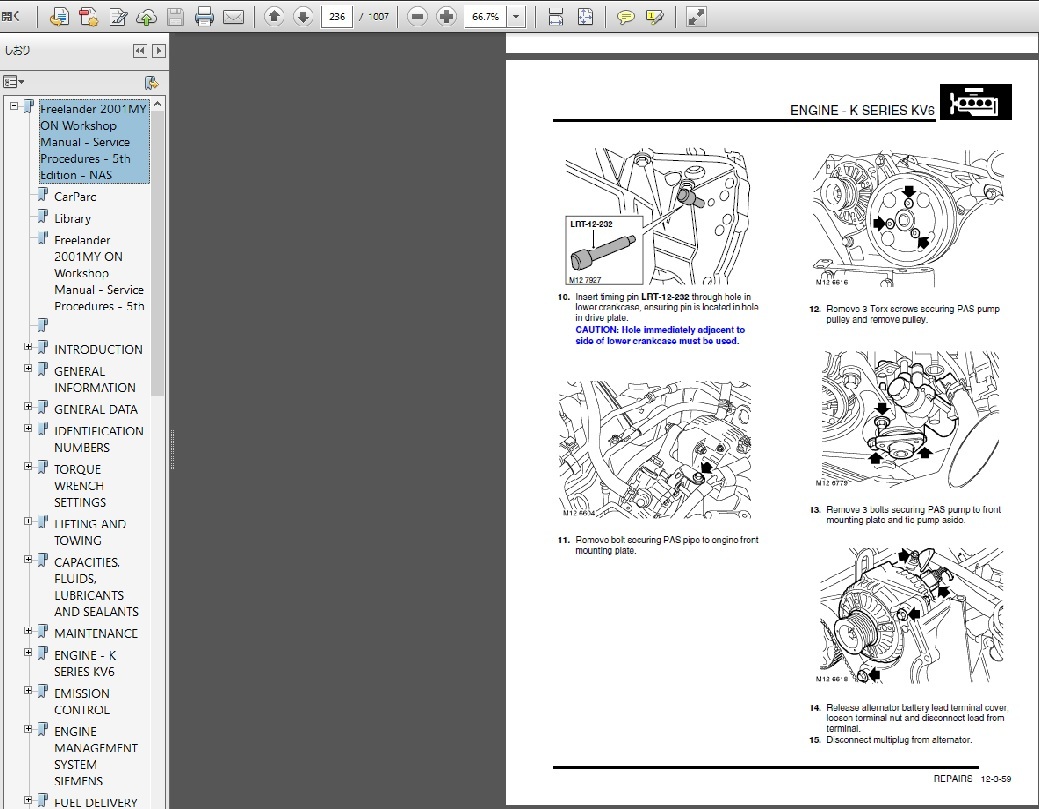Go to the previous page arrow
1039x809 pixels.
click(274, 17)
